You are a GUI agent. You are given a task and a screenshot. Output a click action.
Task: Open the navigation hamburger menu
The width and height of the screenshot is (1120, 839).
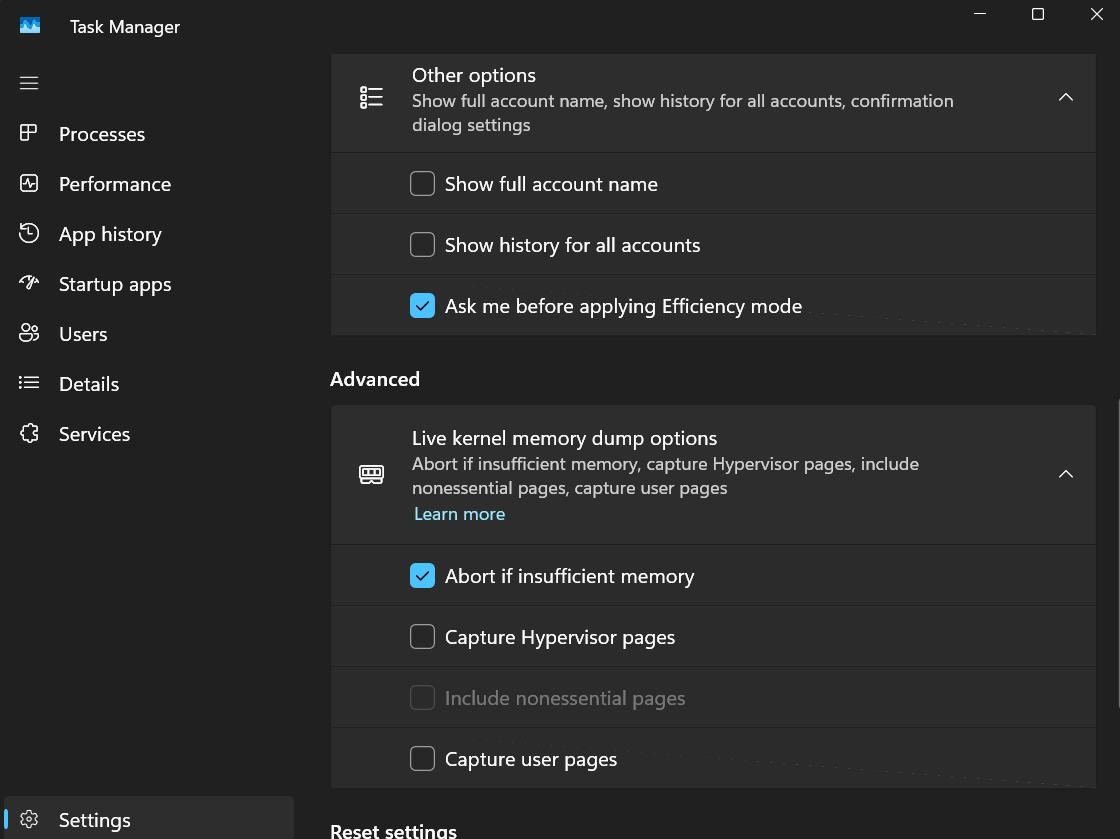click(29, 82)
